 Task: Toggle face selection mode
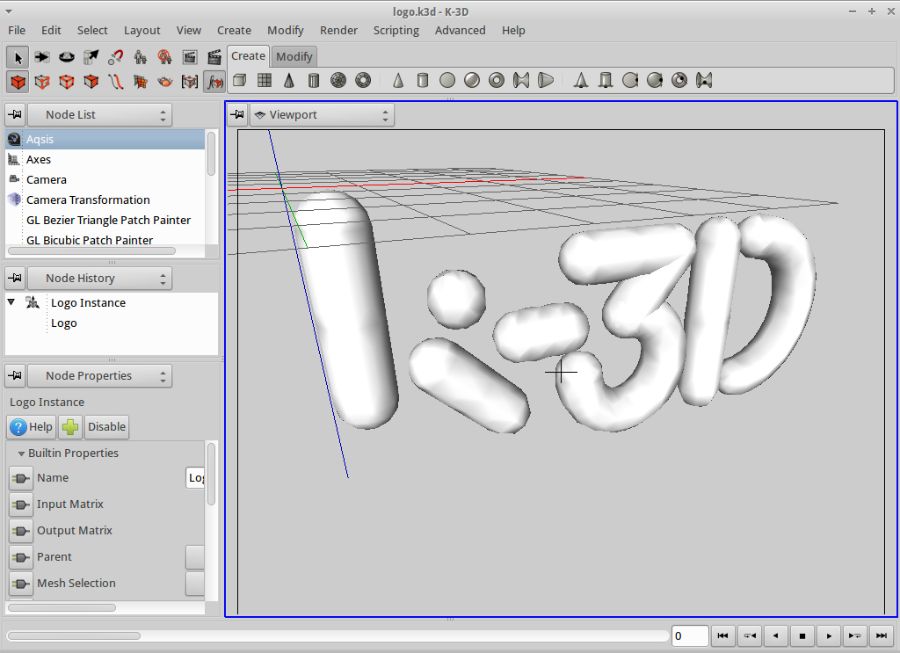(89, 81)
